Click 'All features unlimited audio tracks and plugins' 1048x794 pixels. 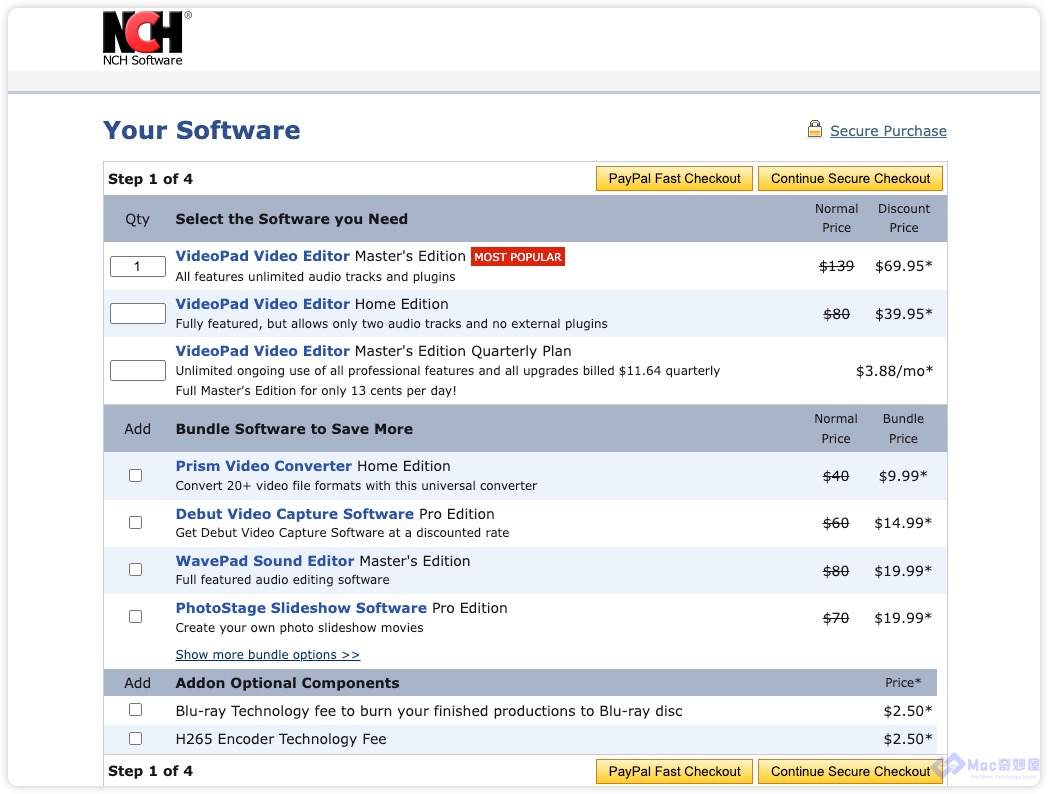(x=315, y=277)
